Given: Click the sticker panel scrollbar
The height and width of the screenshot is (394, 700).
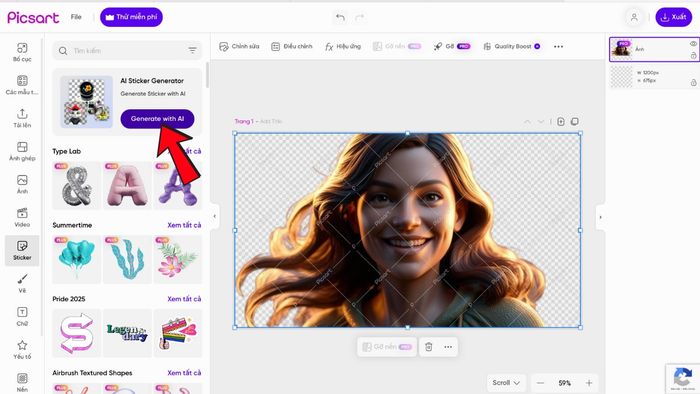Looking at the screenshot, I should [207, 75].
